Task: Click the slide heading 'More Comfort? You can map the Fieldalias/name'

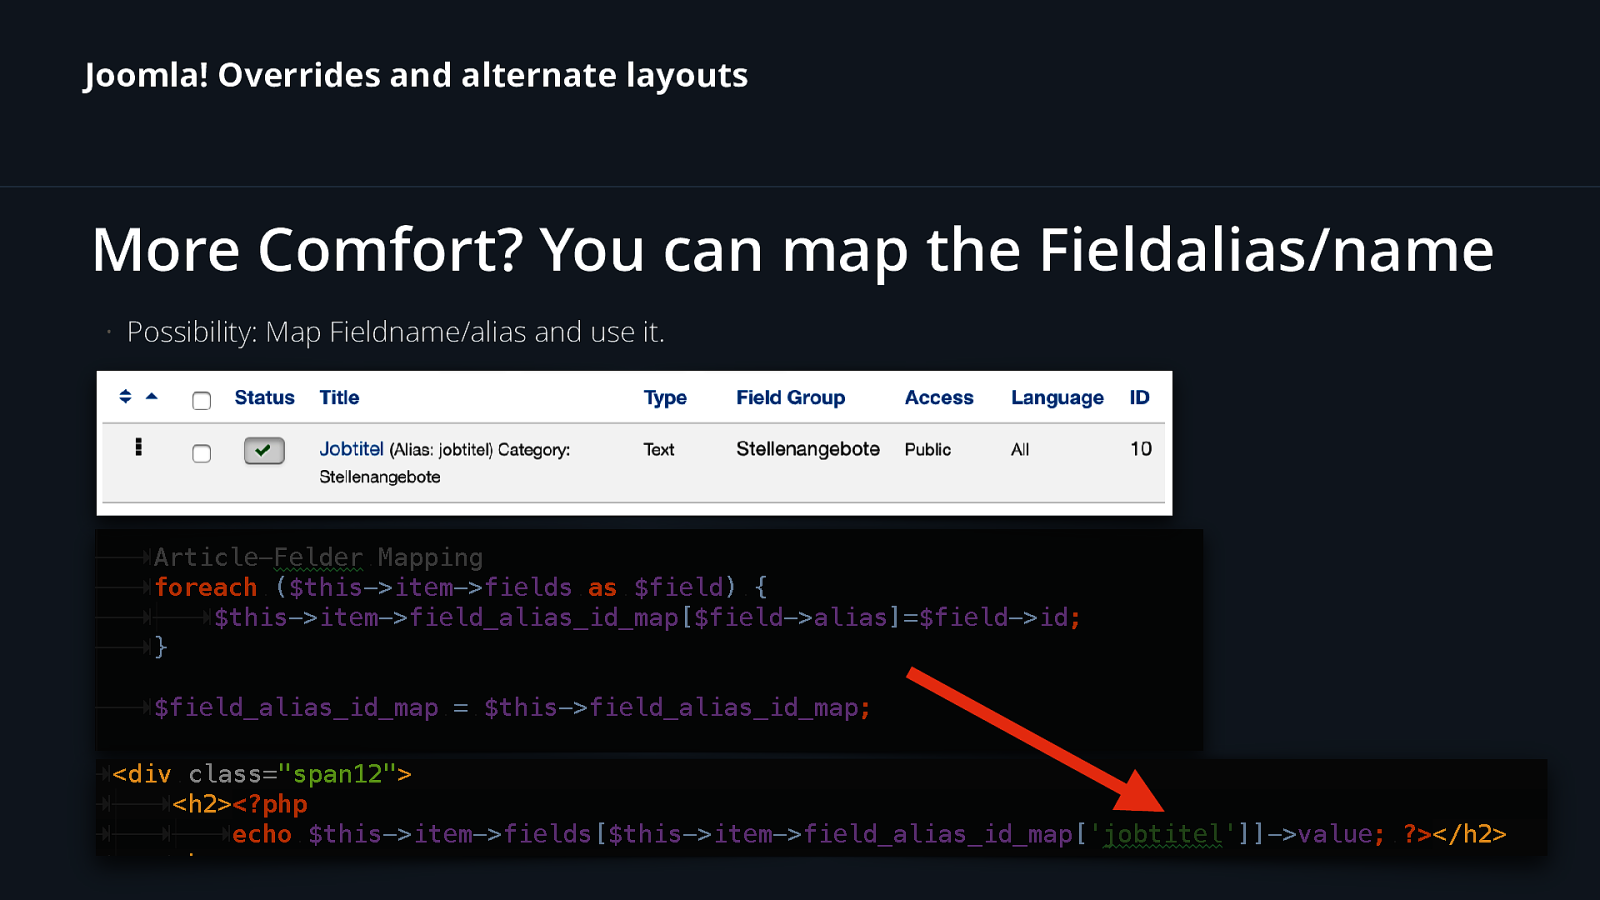Action: coord(793,249)
